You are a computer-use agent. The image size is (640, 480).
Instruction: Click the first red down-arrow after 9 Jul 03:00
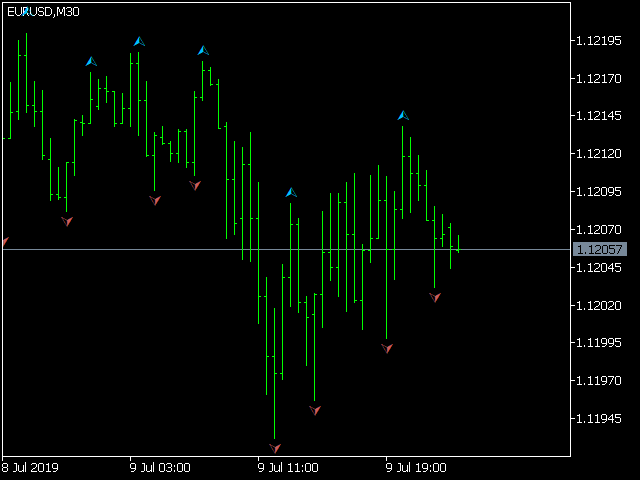point(155,200)
